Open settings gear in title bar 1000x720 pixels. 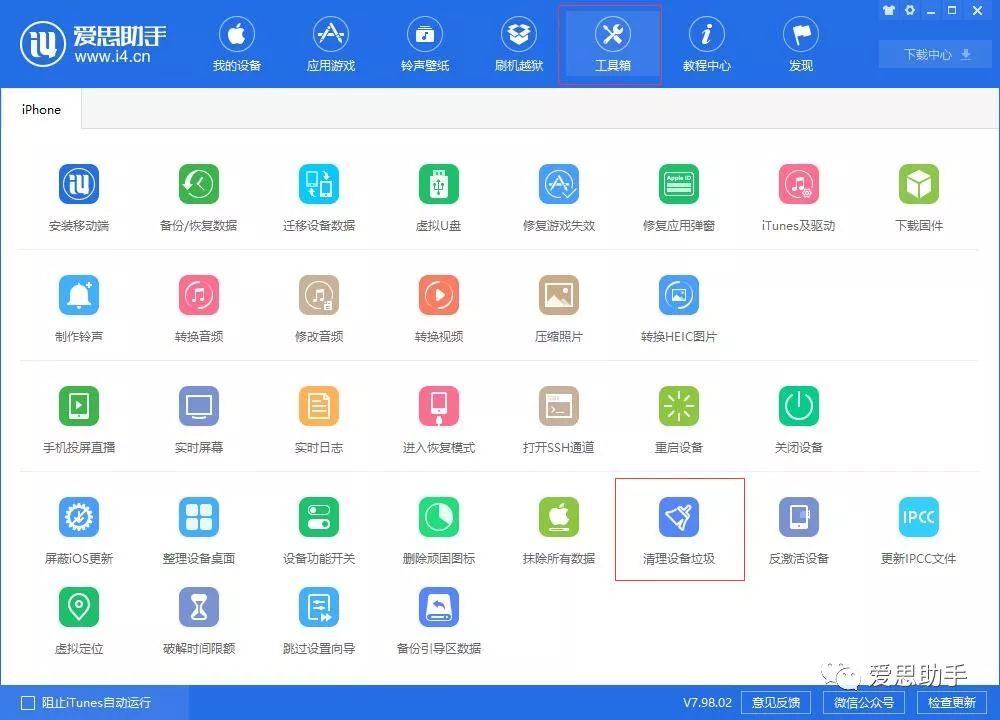(909, 10)
